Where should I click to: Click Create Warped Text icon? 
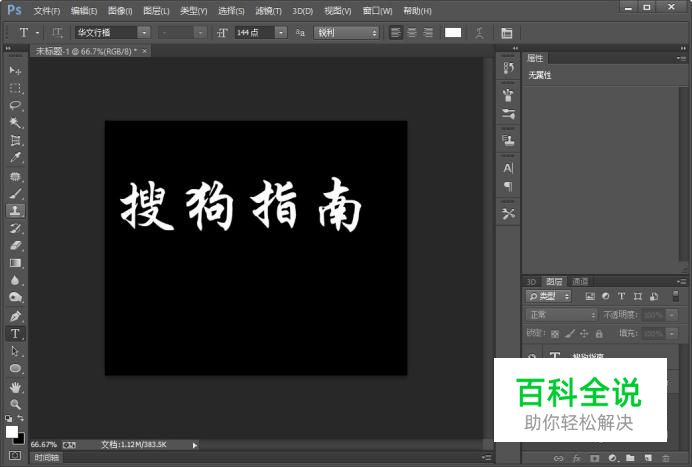[480, 33]
